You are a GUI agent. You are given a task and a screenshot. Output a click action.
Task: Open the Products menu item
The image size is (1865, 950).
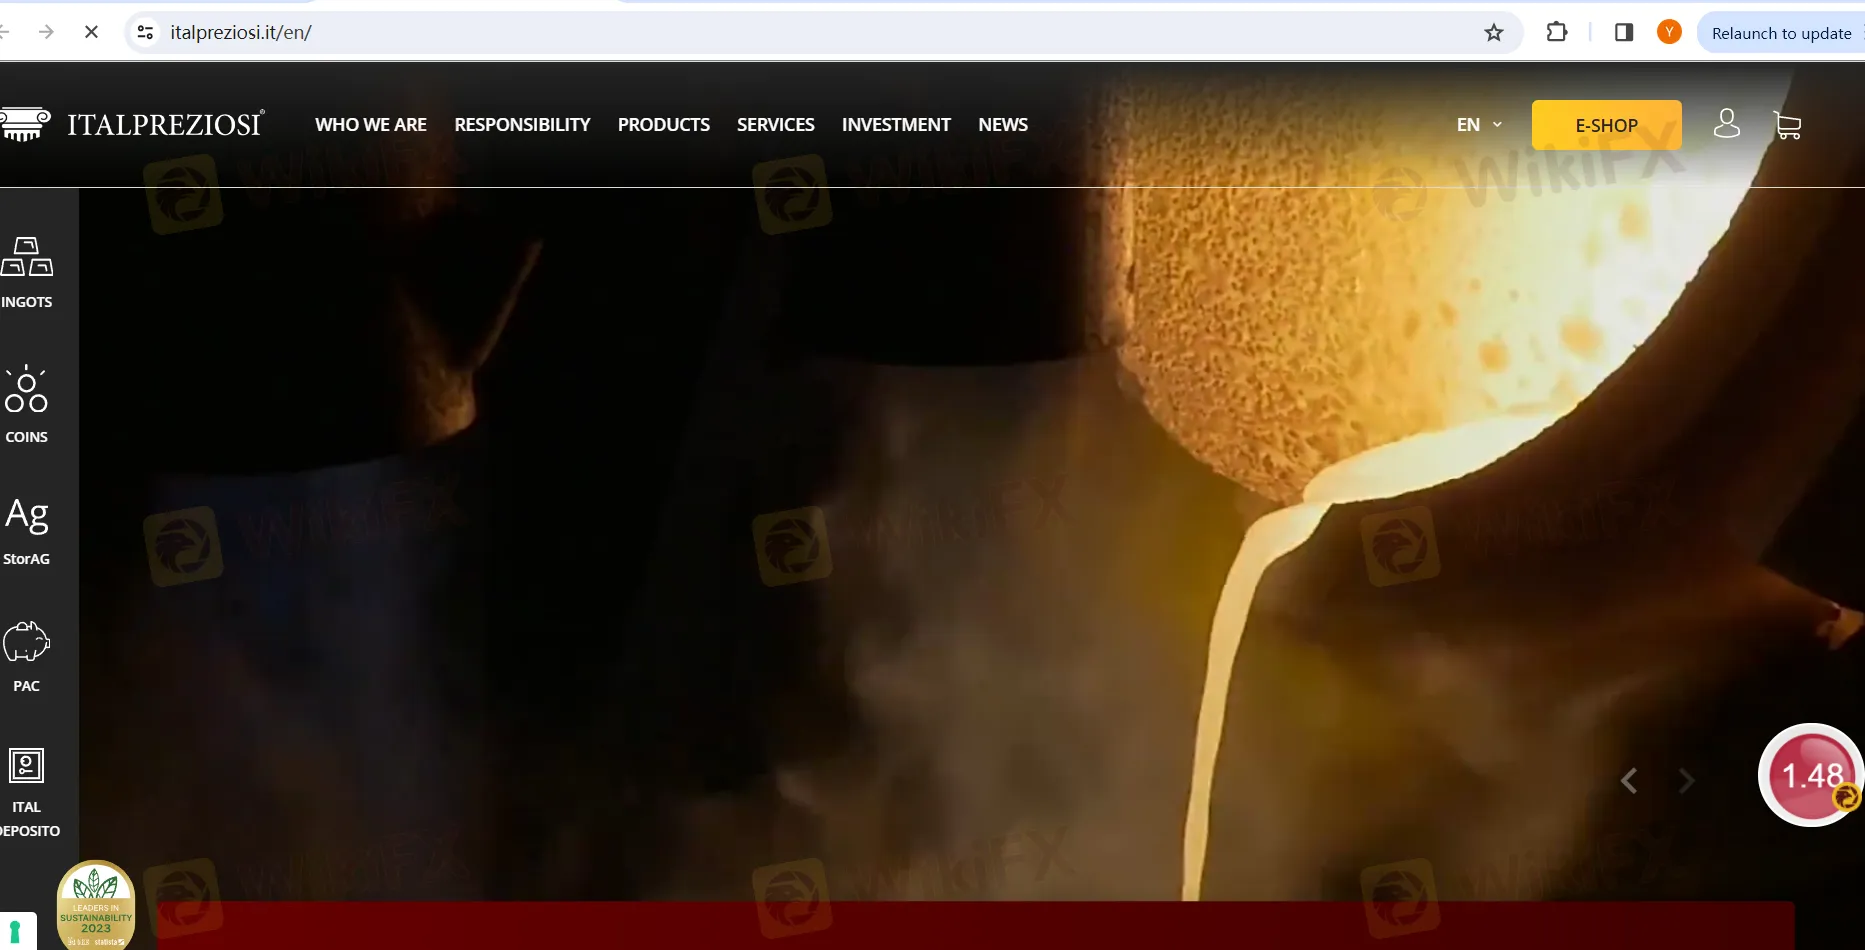(x=663, y=125)
